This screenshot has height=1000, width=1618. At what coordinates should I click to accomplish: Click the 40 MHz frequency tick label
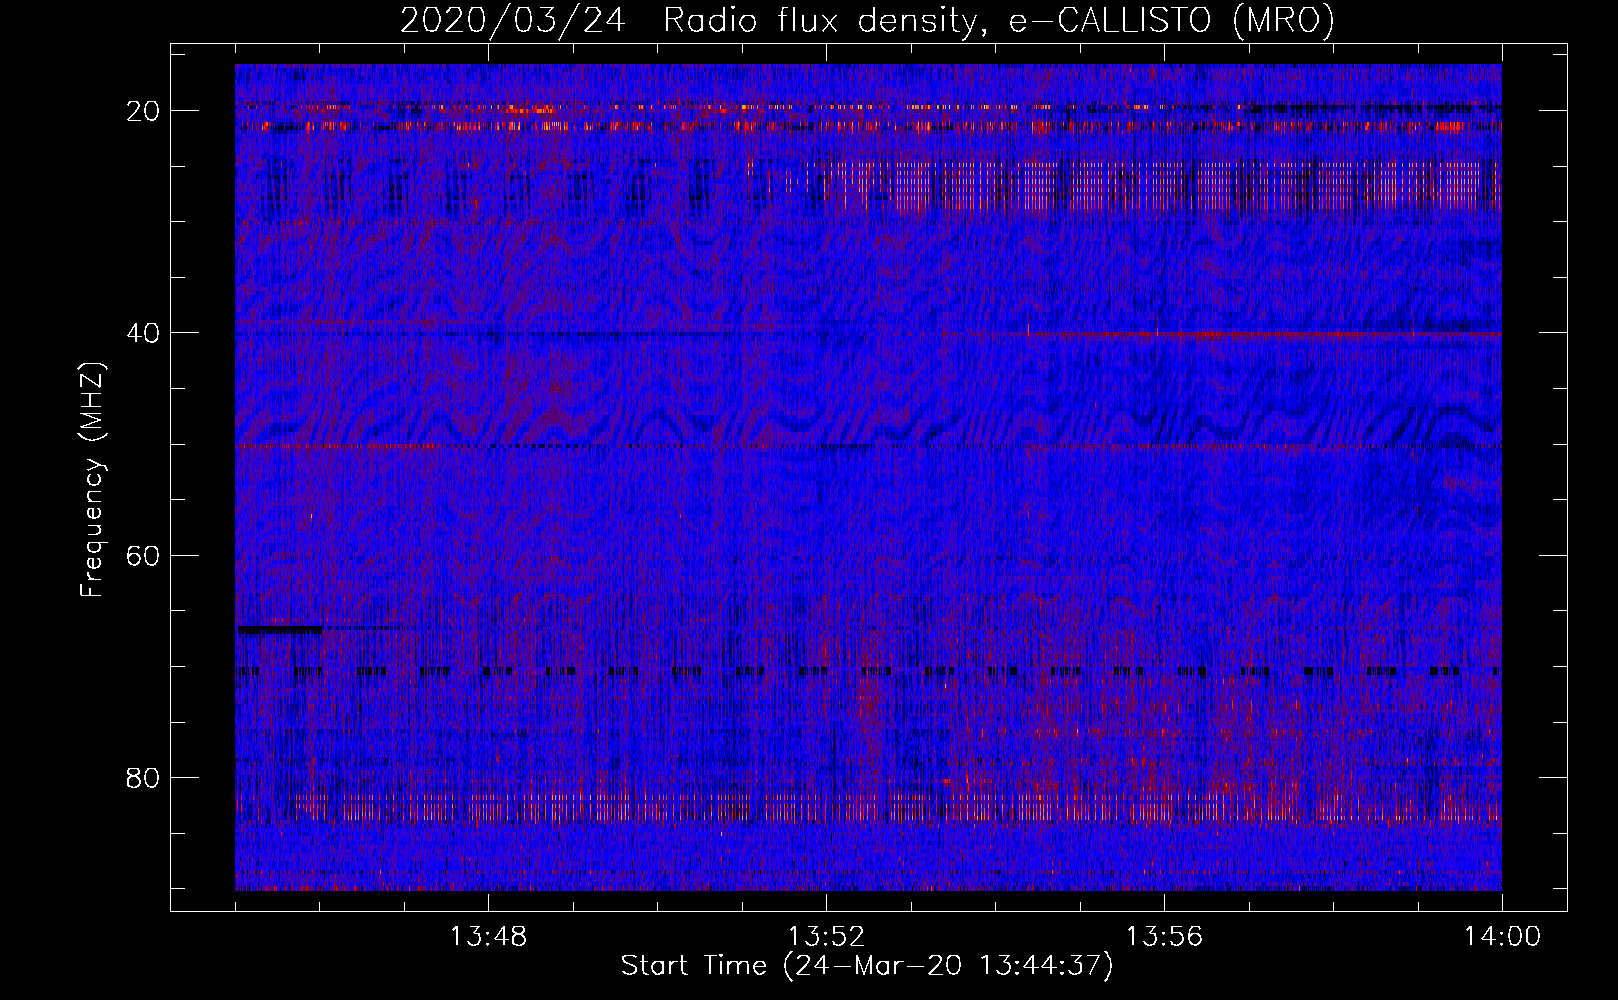(144, 333)
